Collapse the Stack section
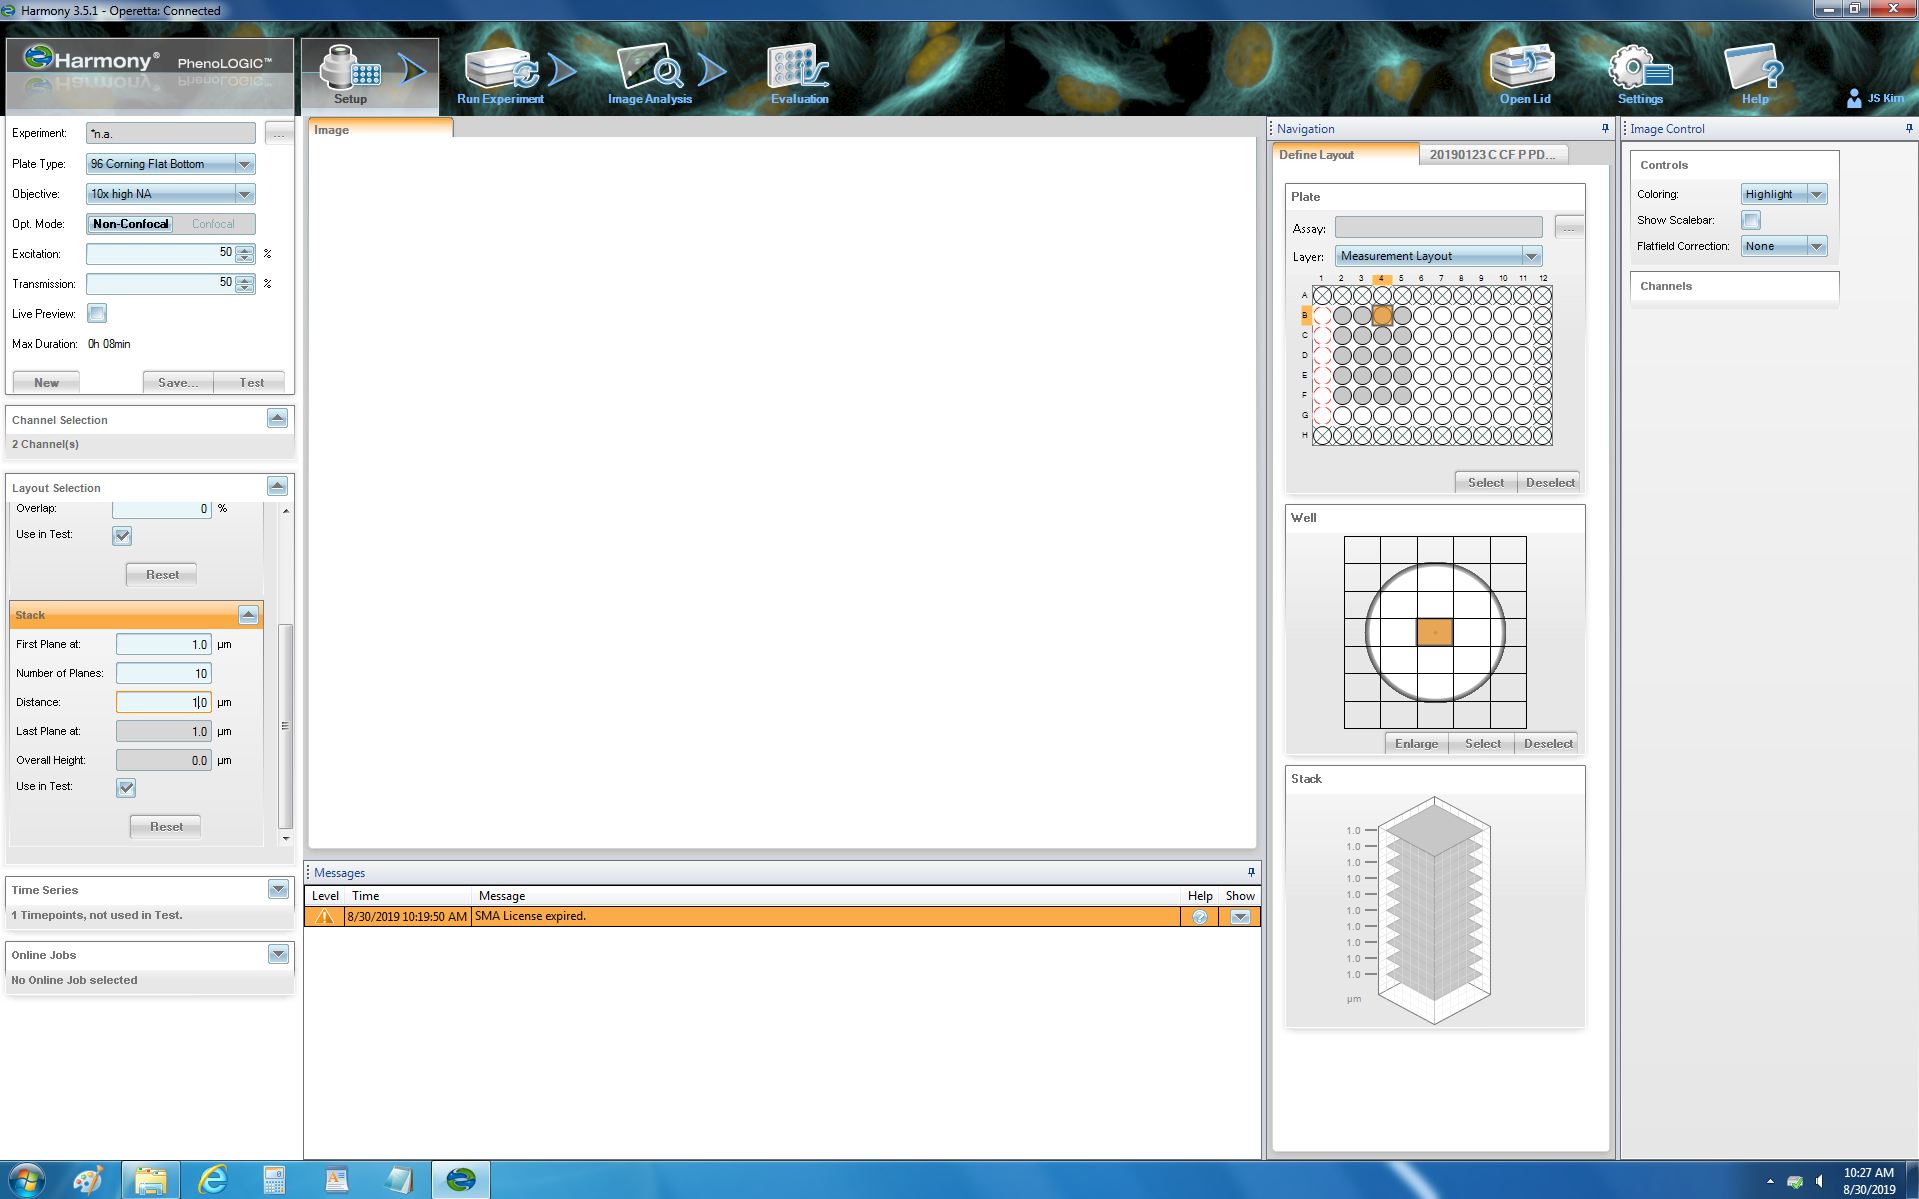Screen dimensions: 1919x1199 pyautogui.click(x=248, y=614)
